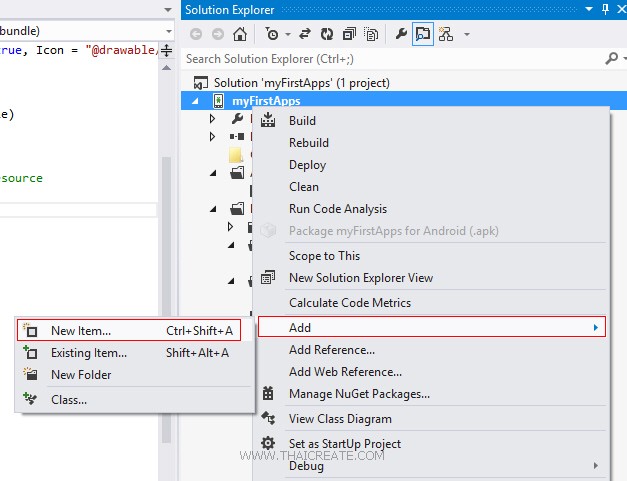Choose Deploy from the context menu

point(307,165)
